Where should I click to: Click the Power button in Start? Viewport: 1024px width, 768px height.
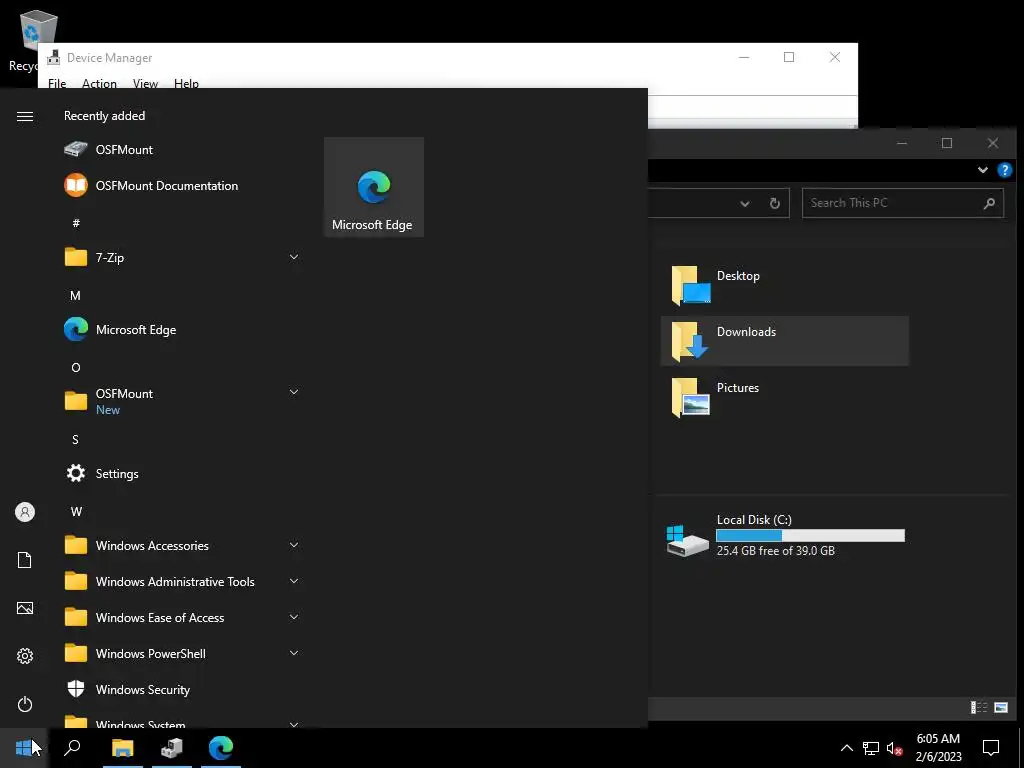(25, 704)
